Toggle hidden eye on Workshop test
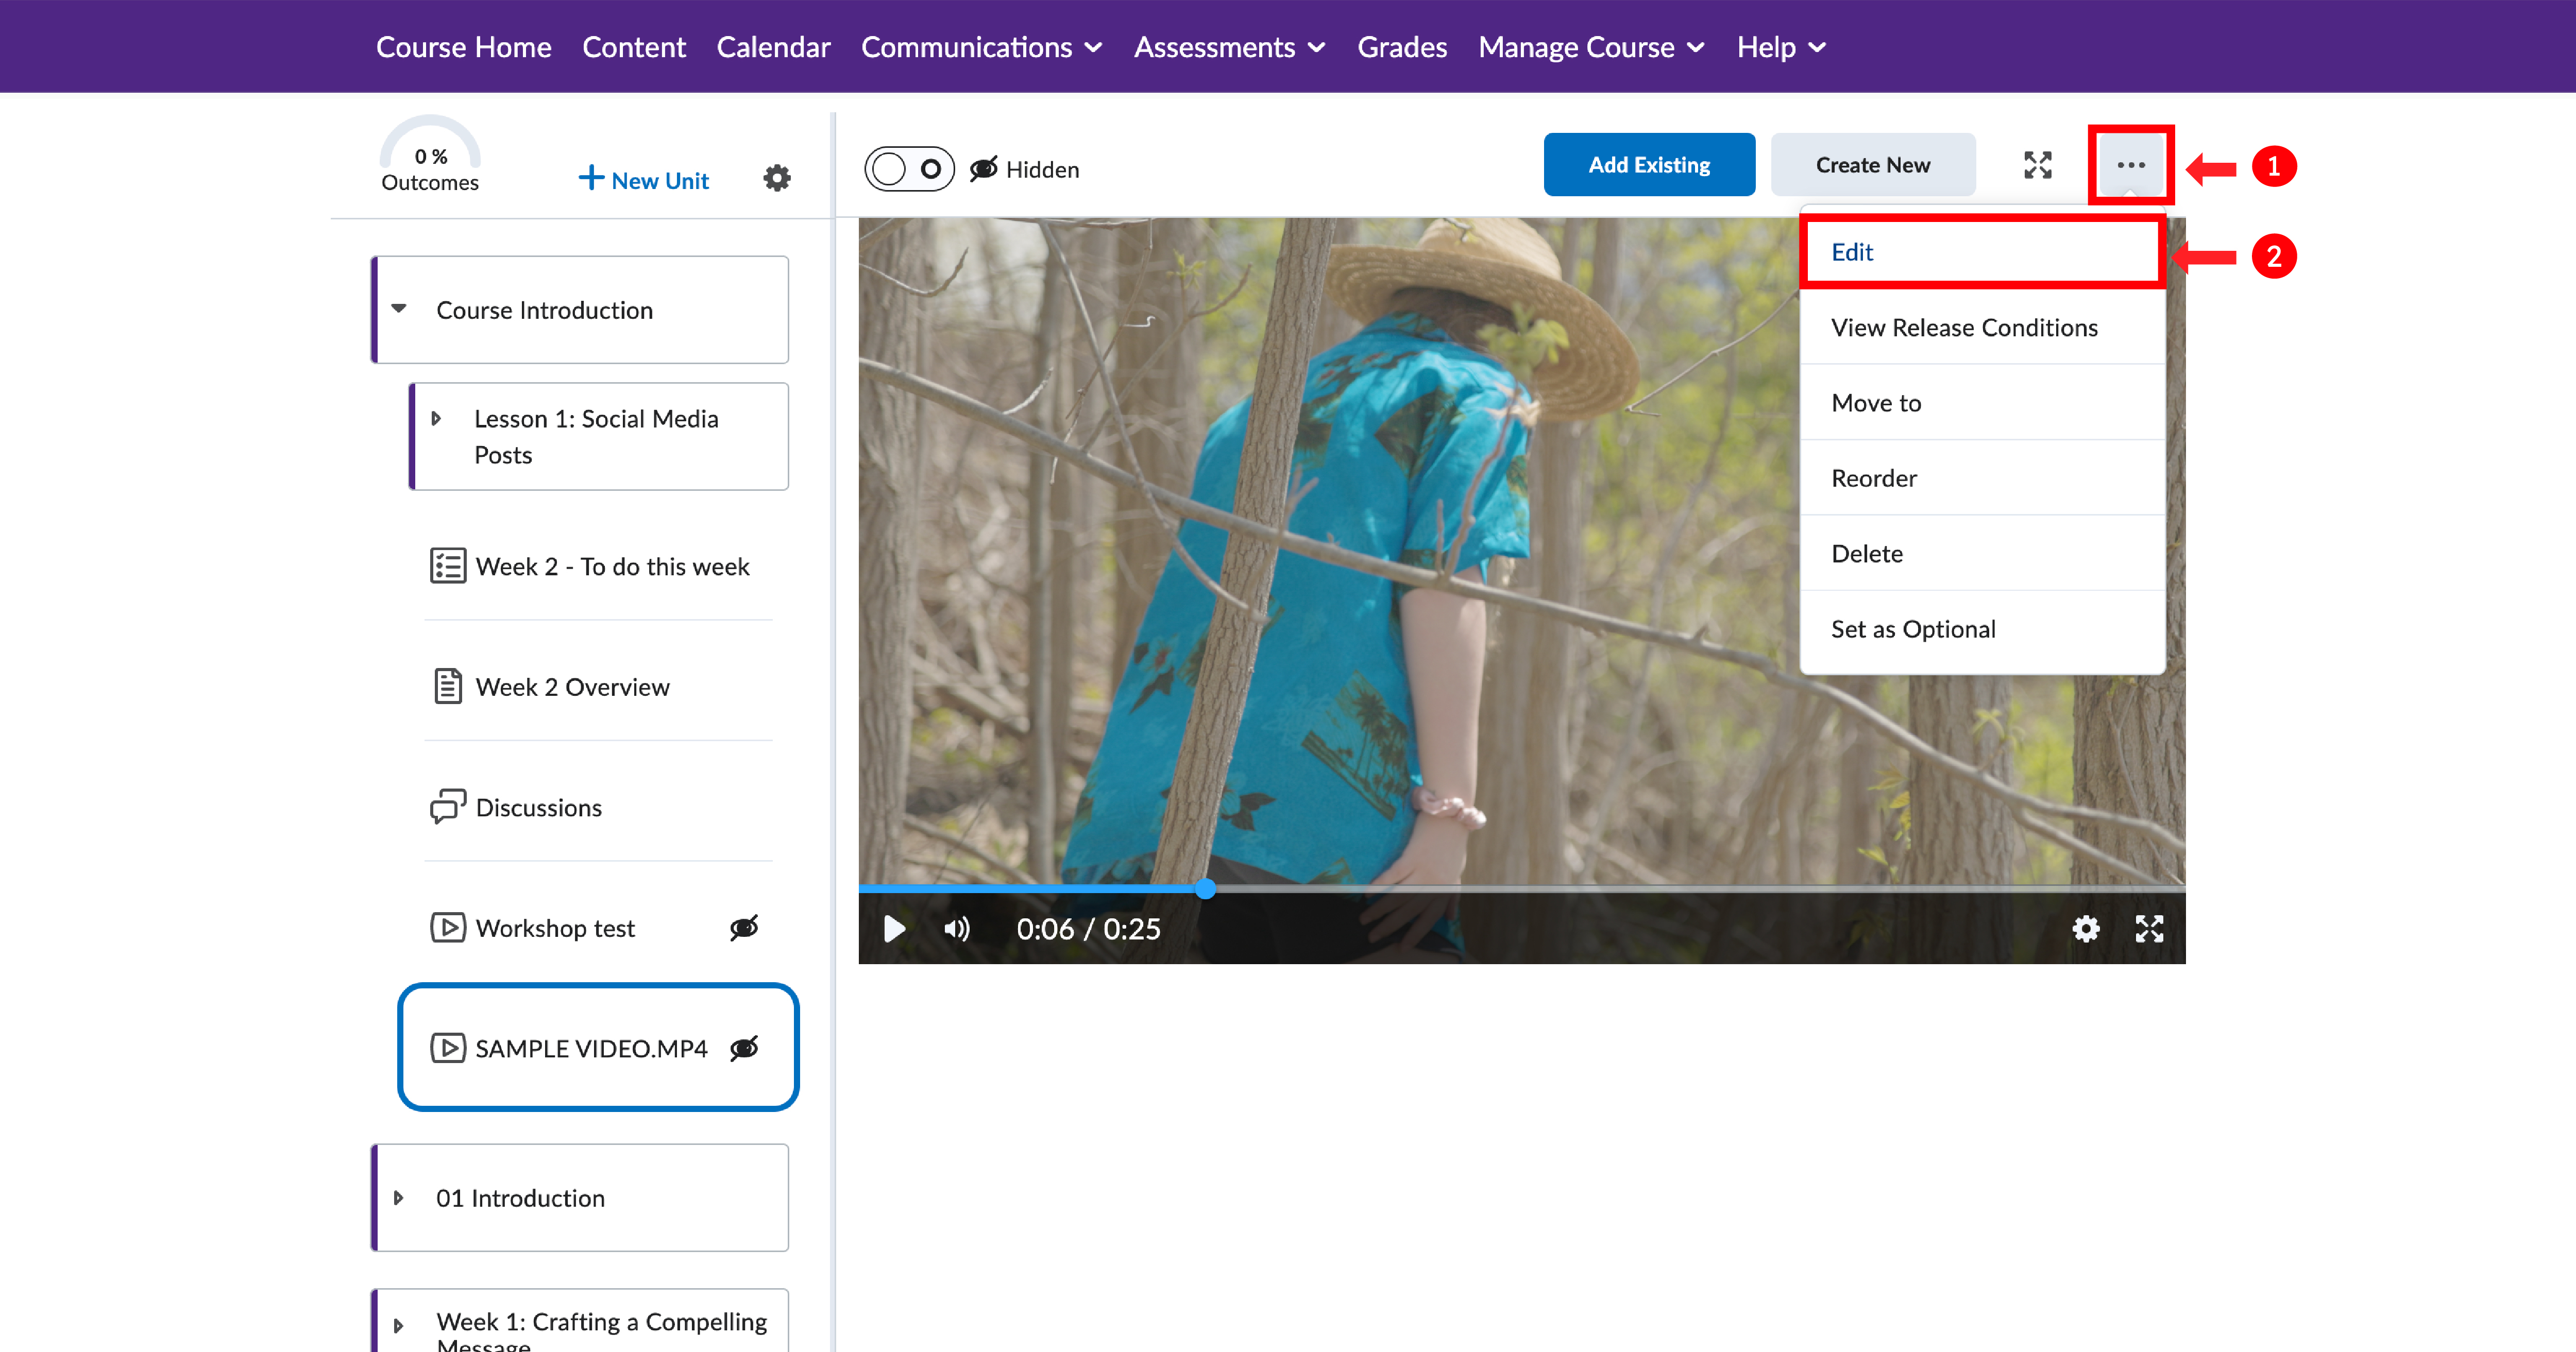 [744, 928]
